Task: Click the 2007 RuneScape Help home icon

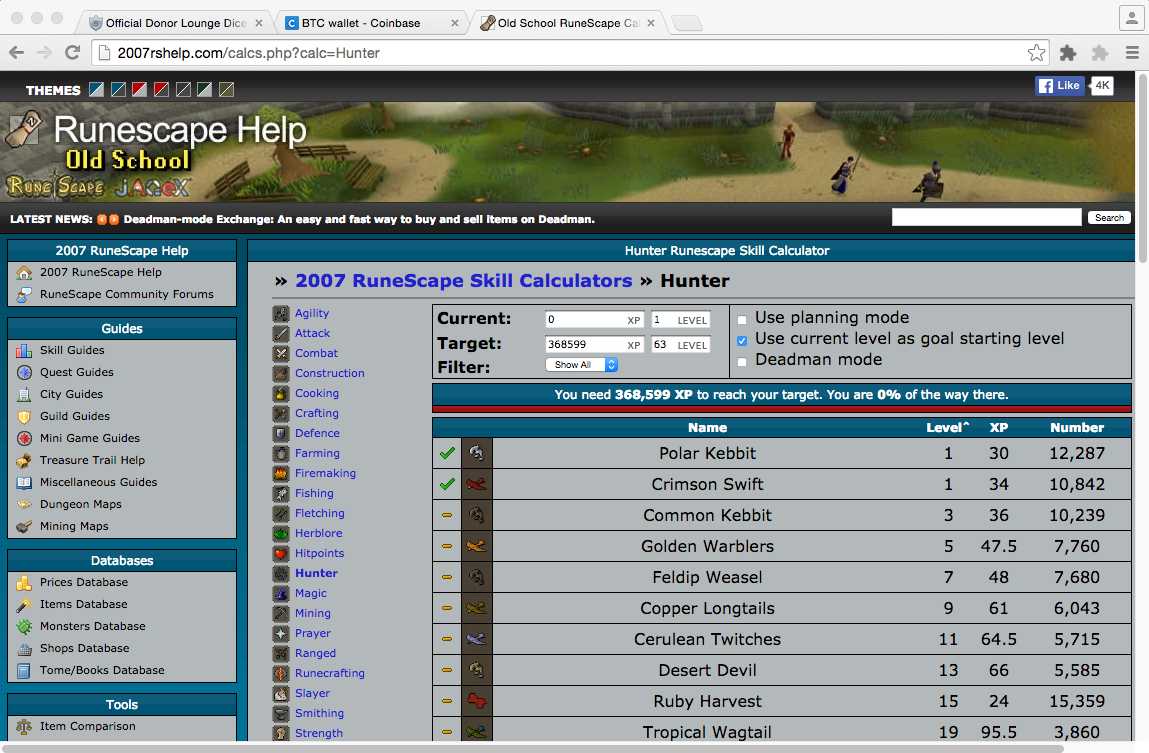Action: pos(24,272)
